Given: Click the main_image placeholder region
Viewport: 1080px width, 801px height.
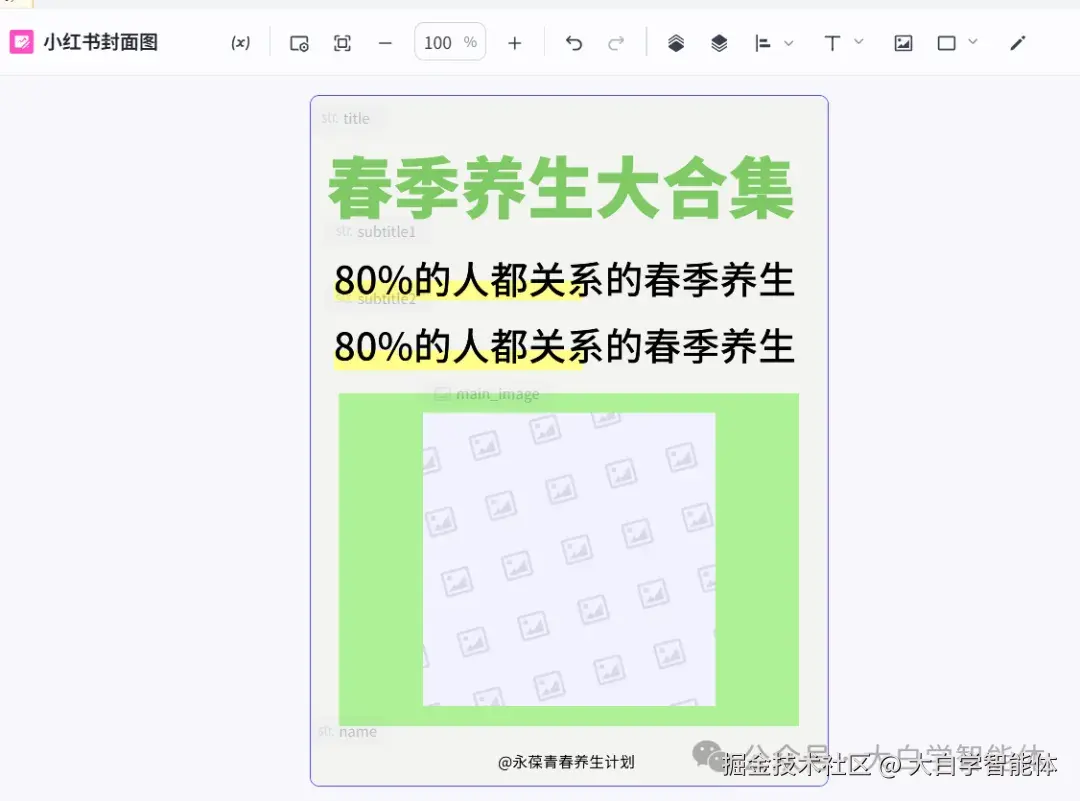Looking at the screenshot, I should pyautogui.click(x=568, y=560).
